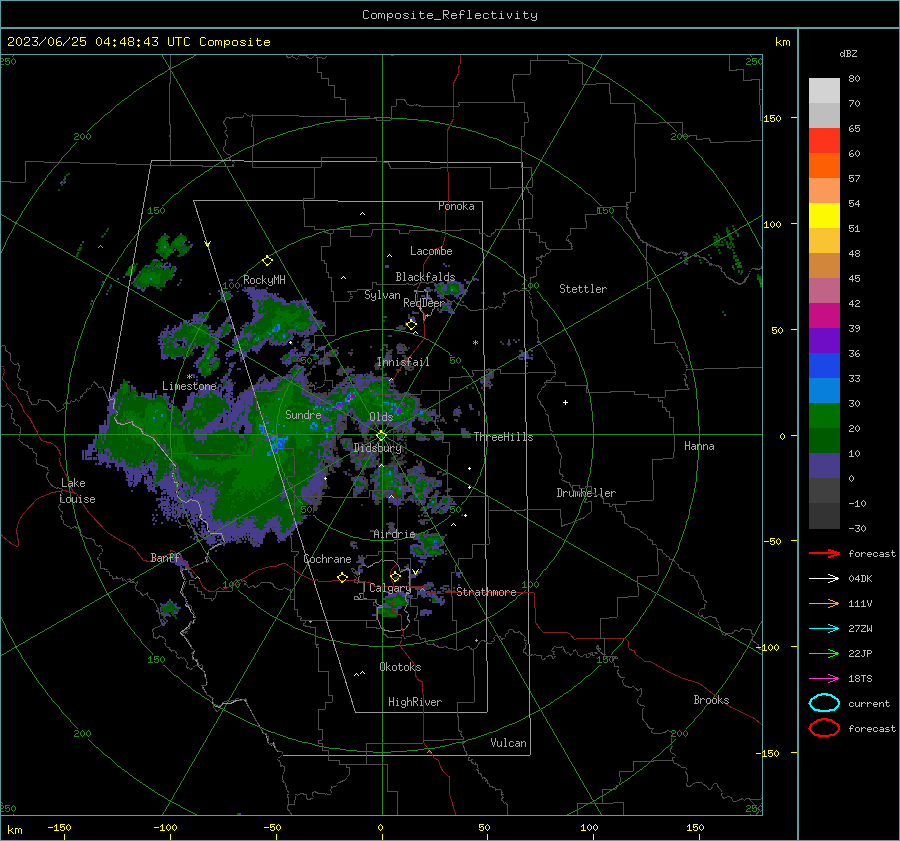The width and height of the screenshot is (900, 841).
Task: Click the 100 tick on bottom km axis
Action: (589, 827)
